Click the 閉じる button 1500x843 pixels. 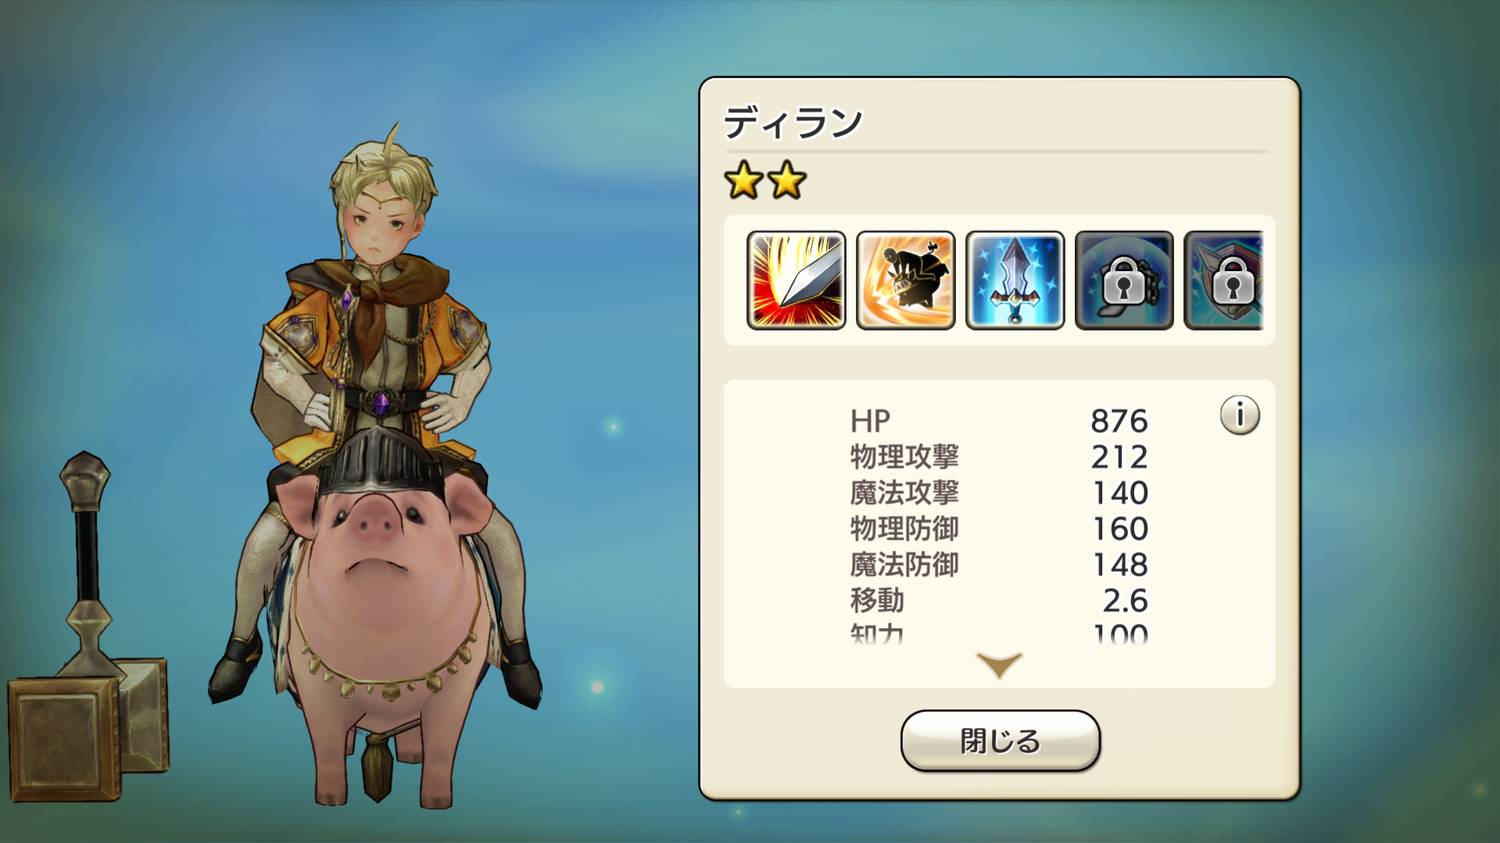point(1000,741)
